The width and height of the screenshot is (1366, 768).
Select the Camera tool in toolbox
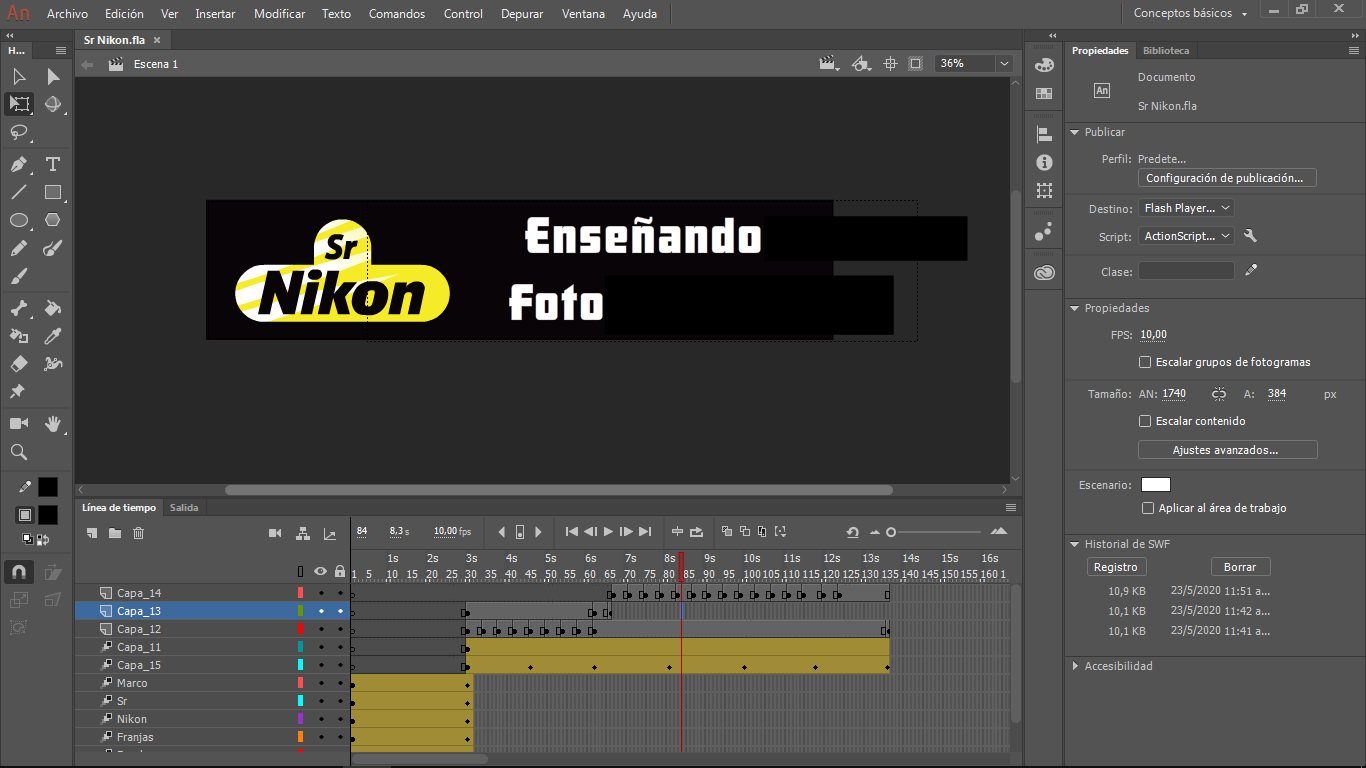coord(18,424)
